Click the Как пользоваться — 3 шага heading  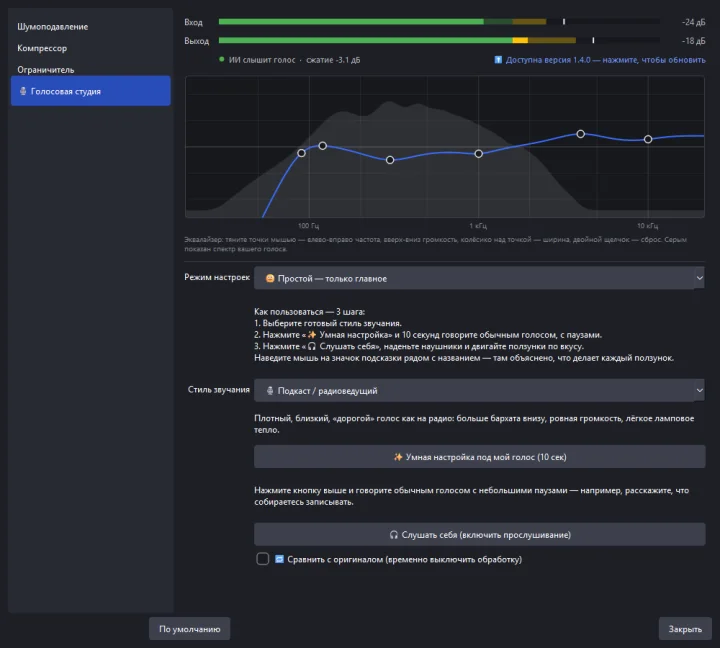(x=309, y=311)
